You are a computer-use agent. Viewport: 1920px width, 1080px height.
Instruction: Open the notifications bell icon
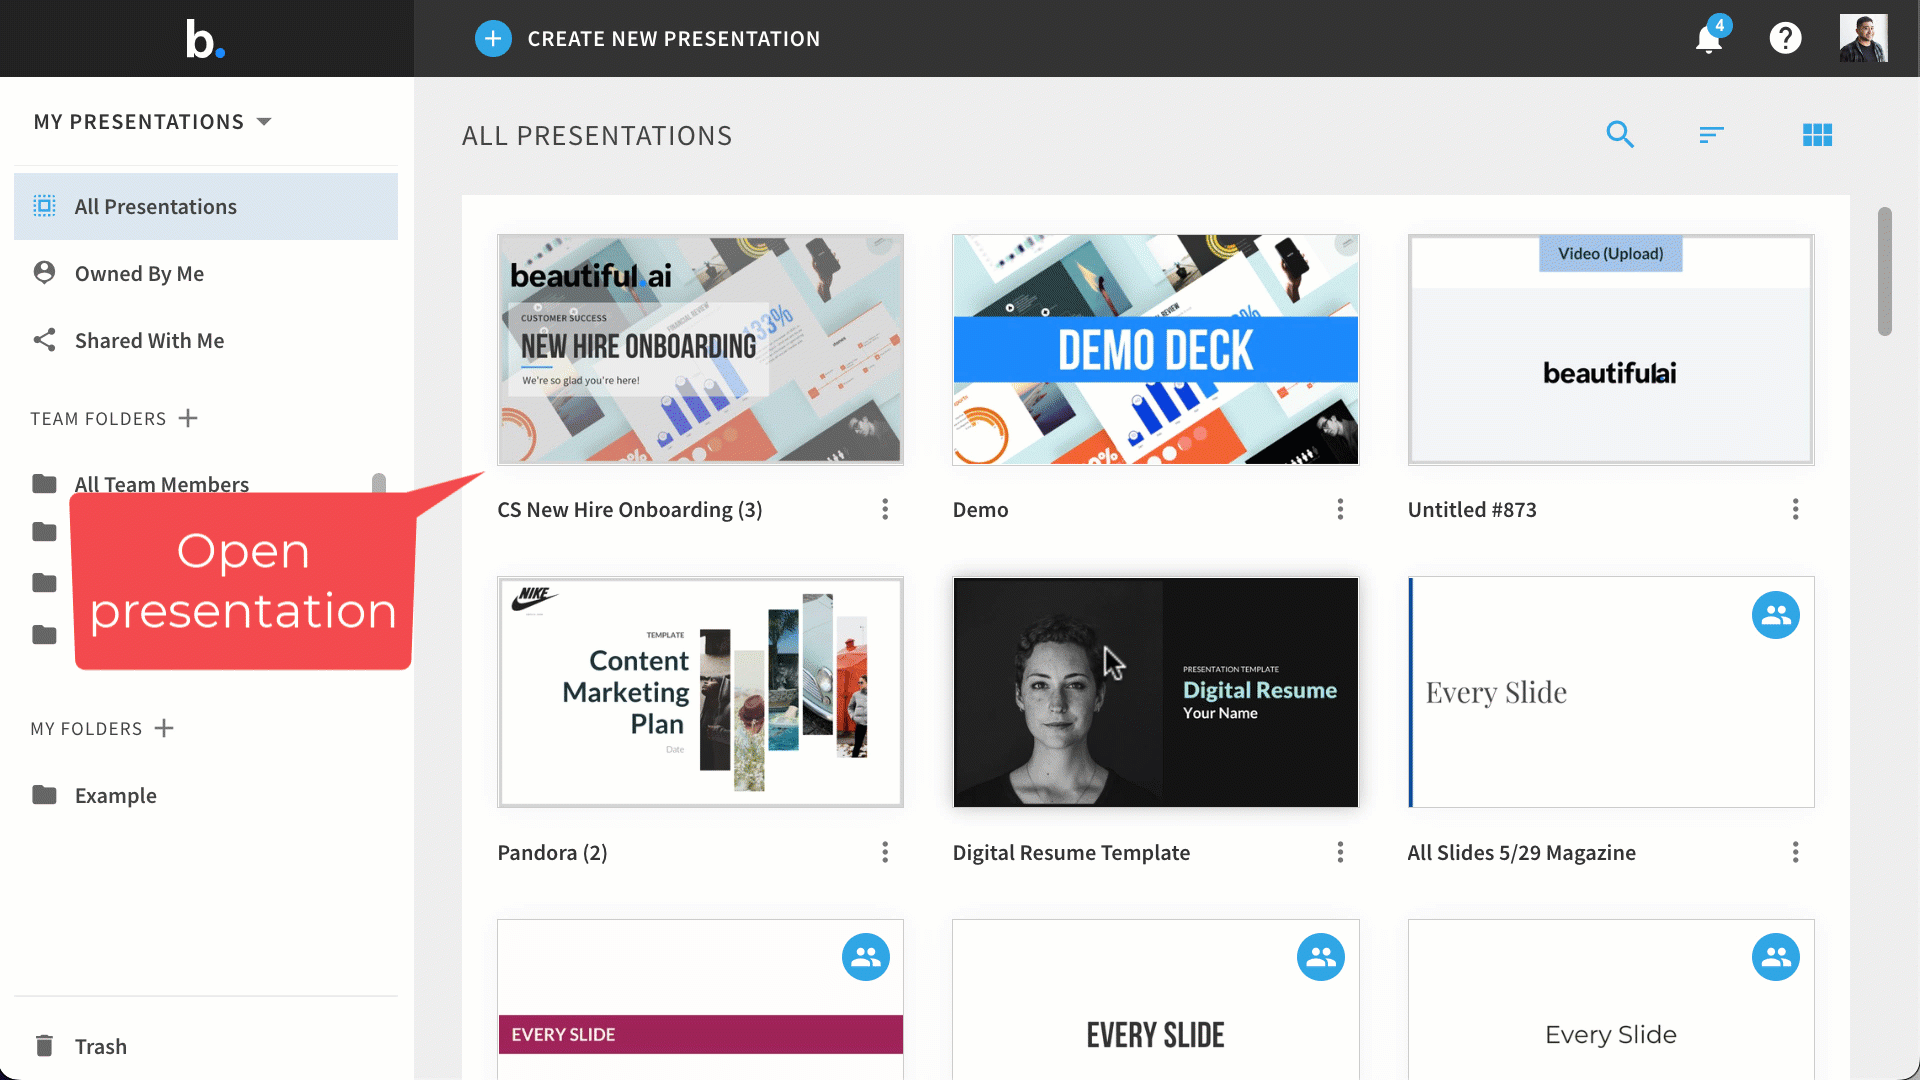pos(1709,39)
